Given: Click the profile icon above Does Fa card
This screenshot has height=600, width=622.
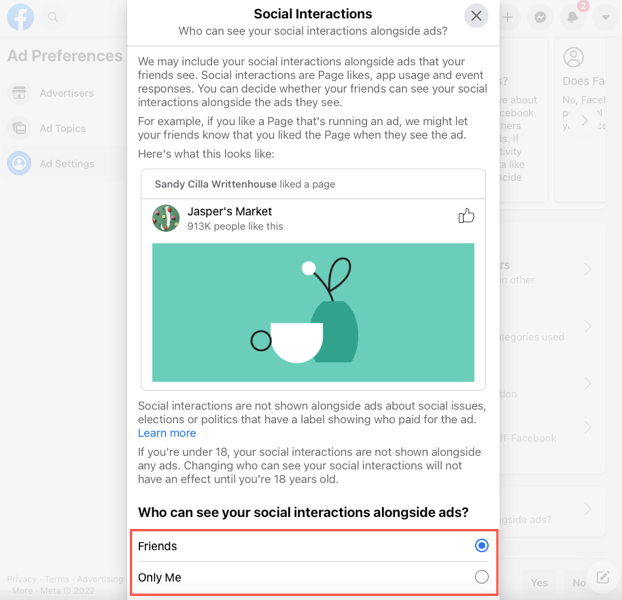Looking at the screenshot, I should 573,57.
